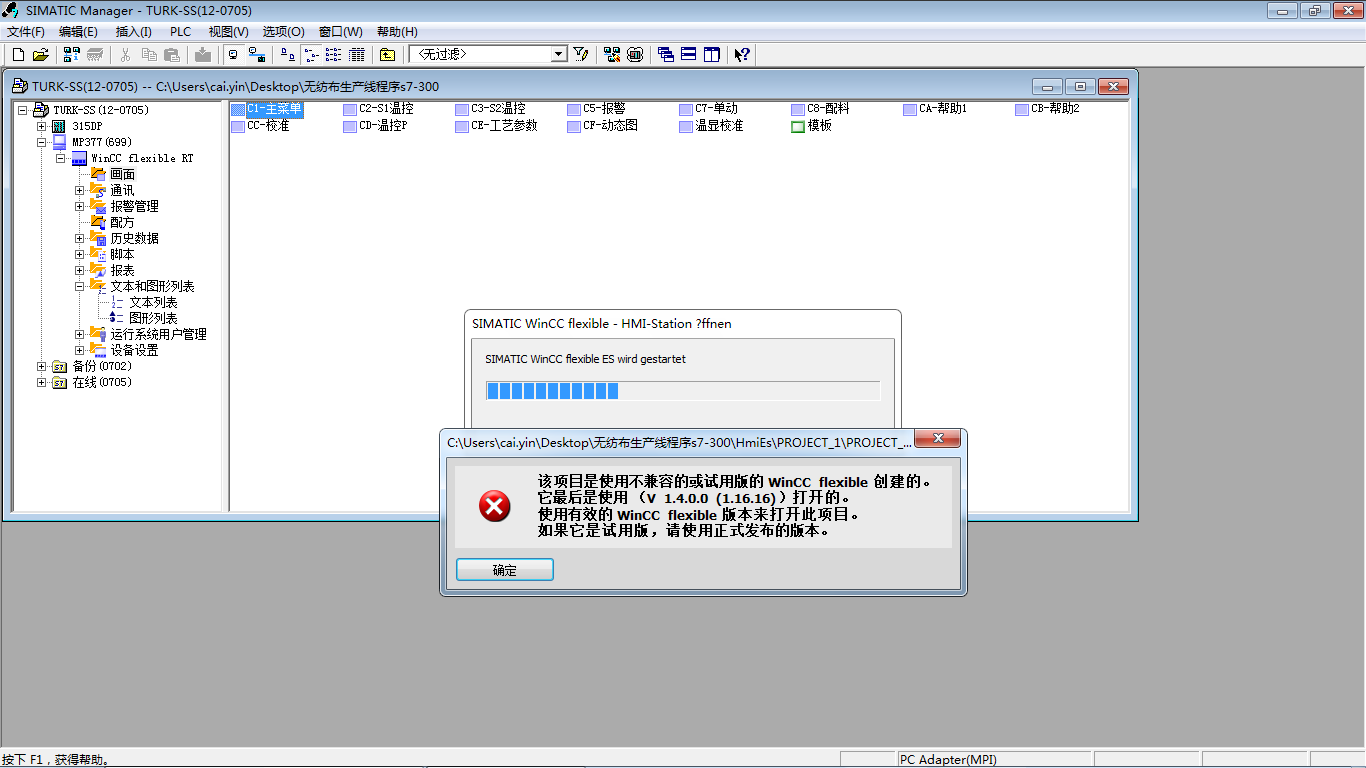Screen dimensions: 1366x768
Task: Click PC Adapter(MPI) in the status bar
Action: click(948, 760)
